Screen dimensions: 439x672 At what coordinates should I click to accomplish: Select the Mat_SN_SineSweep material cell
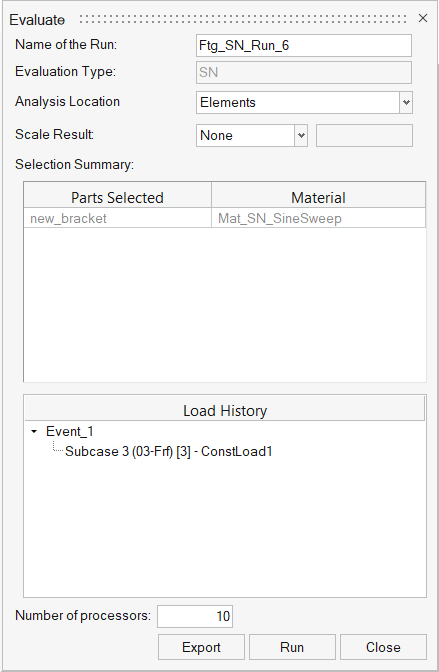pos(319,218)
